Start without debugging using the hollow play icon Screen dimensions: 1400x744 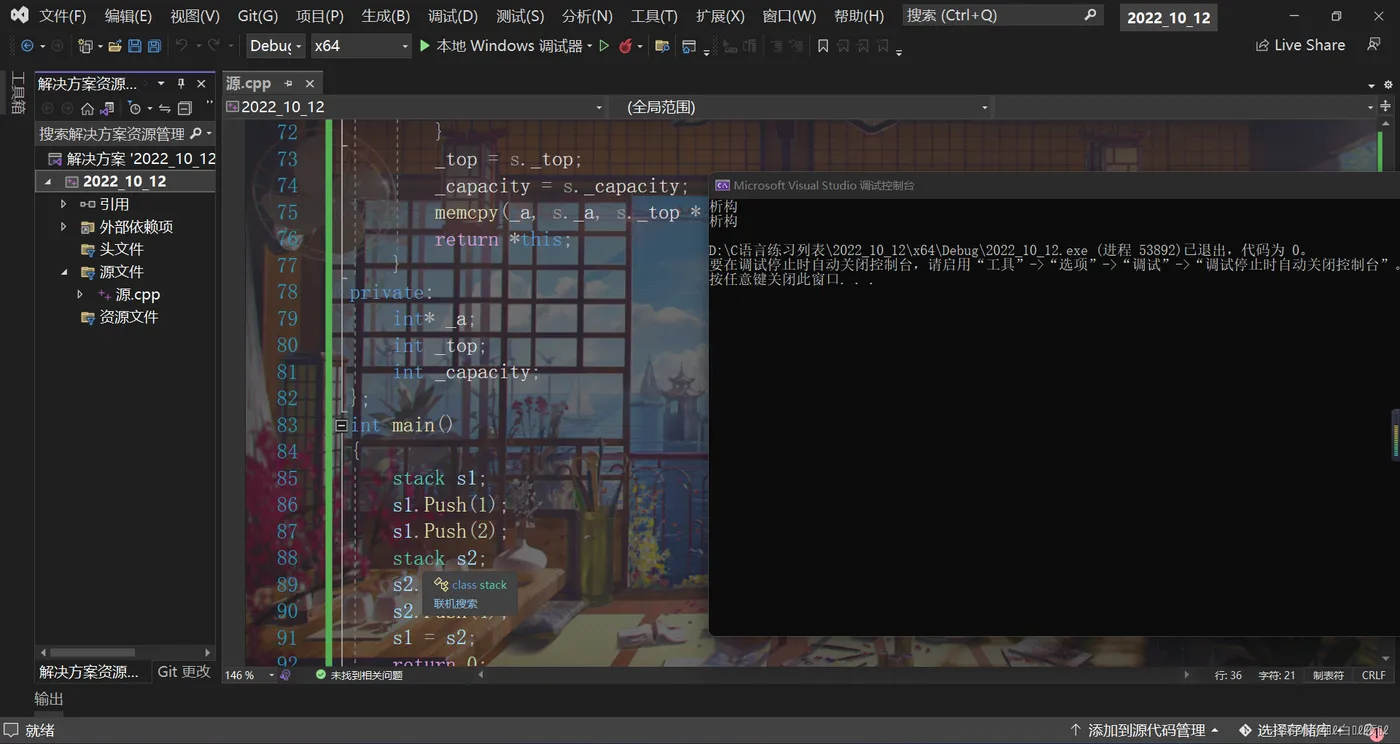604,46
